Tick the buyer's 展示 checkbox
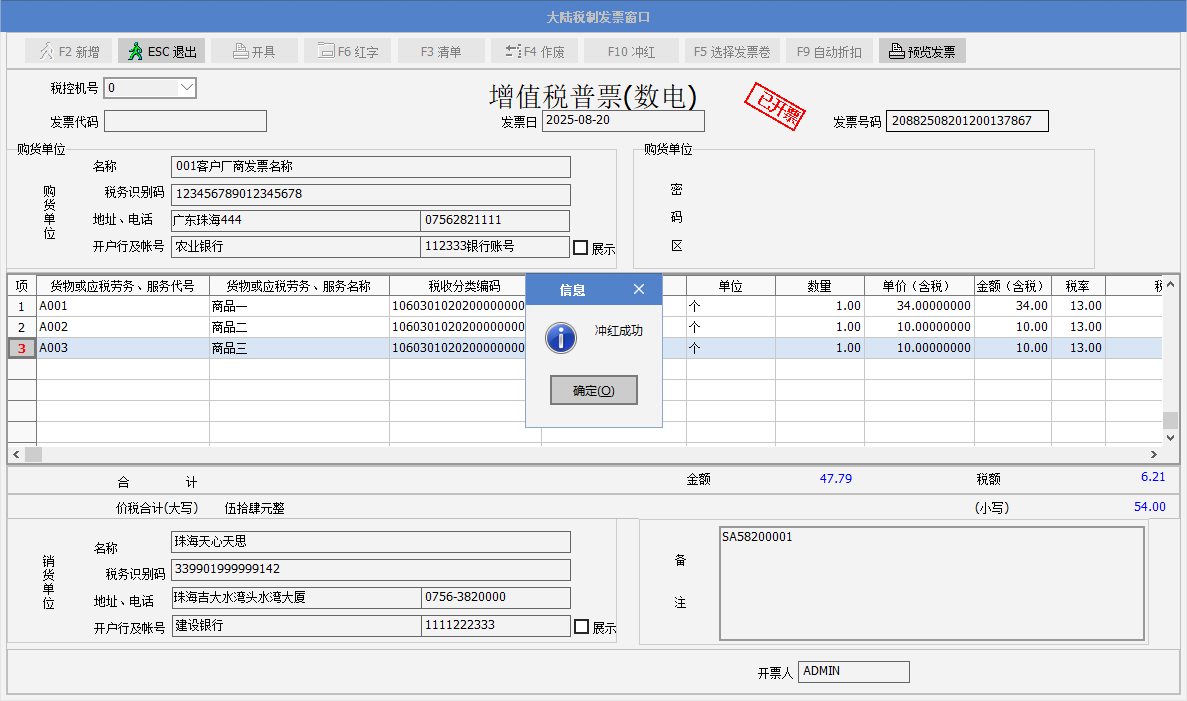1187x701 pixels. (580, 247)
